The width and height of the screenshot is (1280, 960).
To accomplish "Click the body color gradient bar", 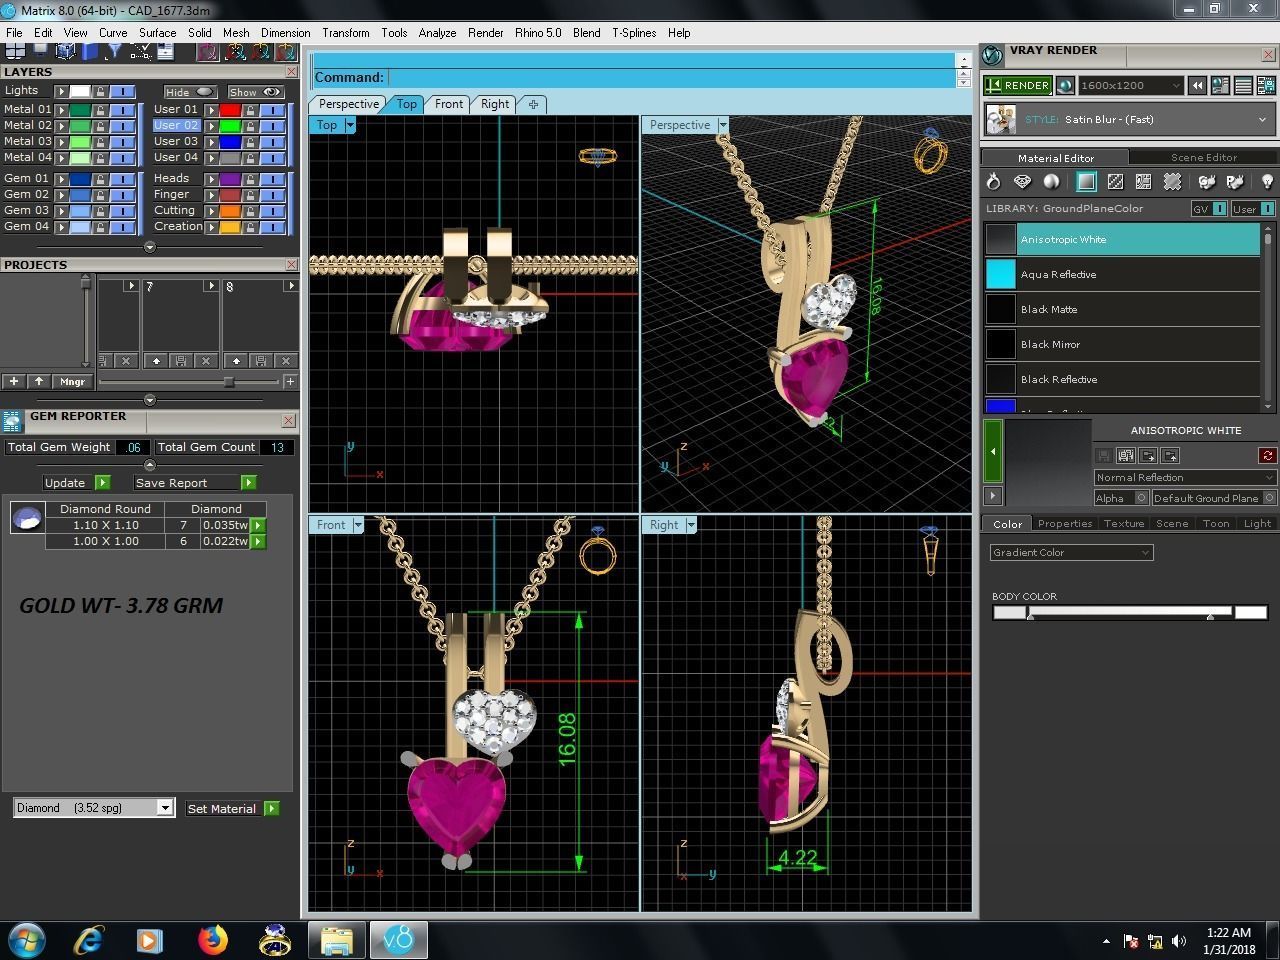I will point(1131,612).
